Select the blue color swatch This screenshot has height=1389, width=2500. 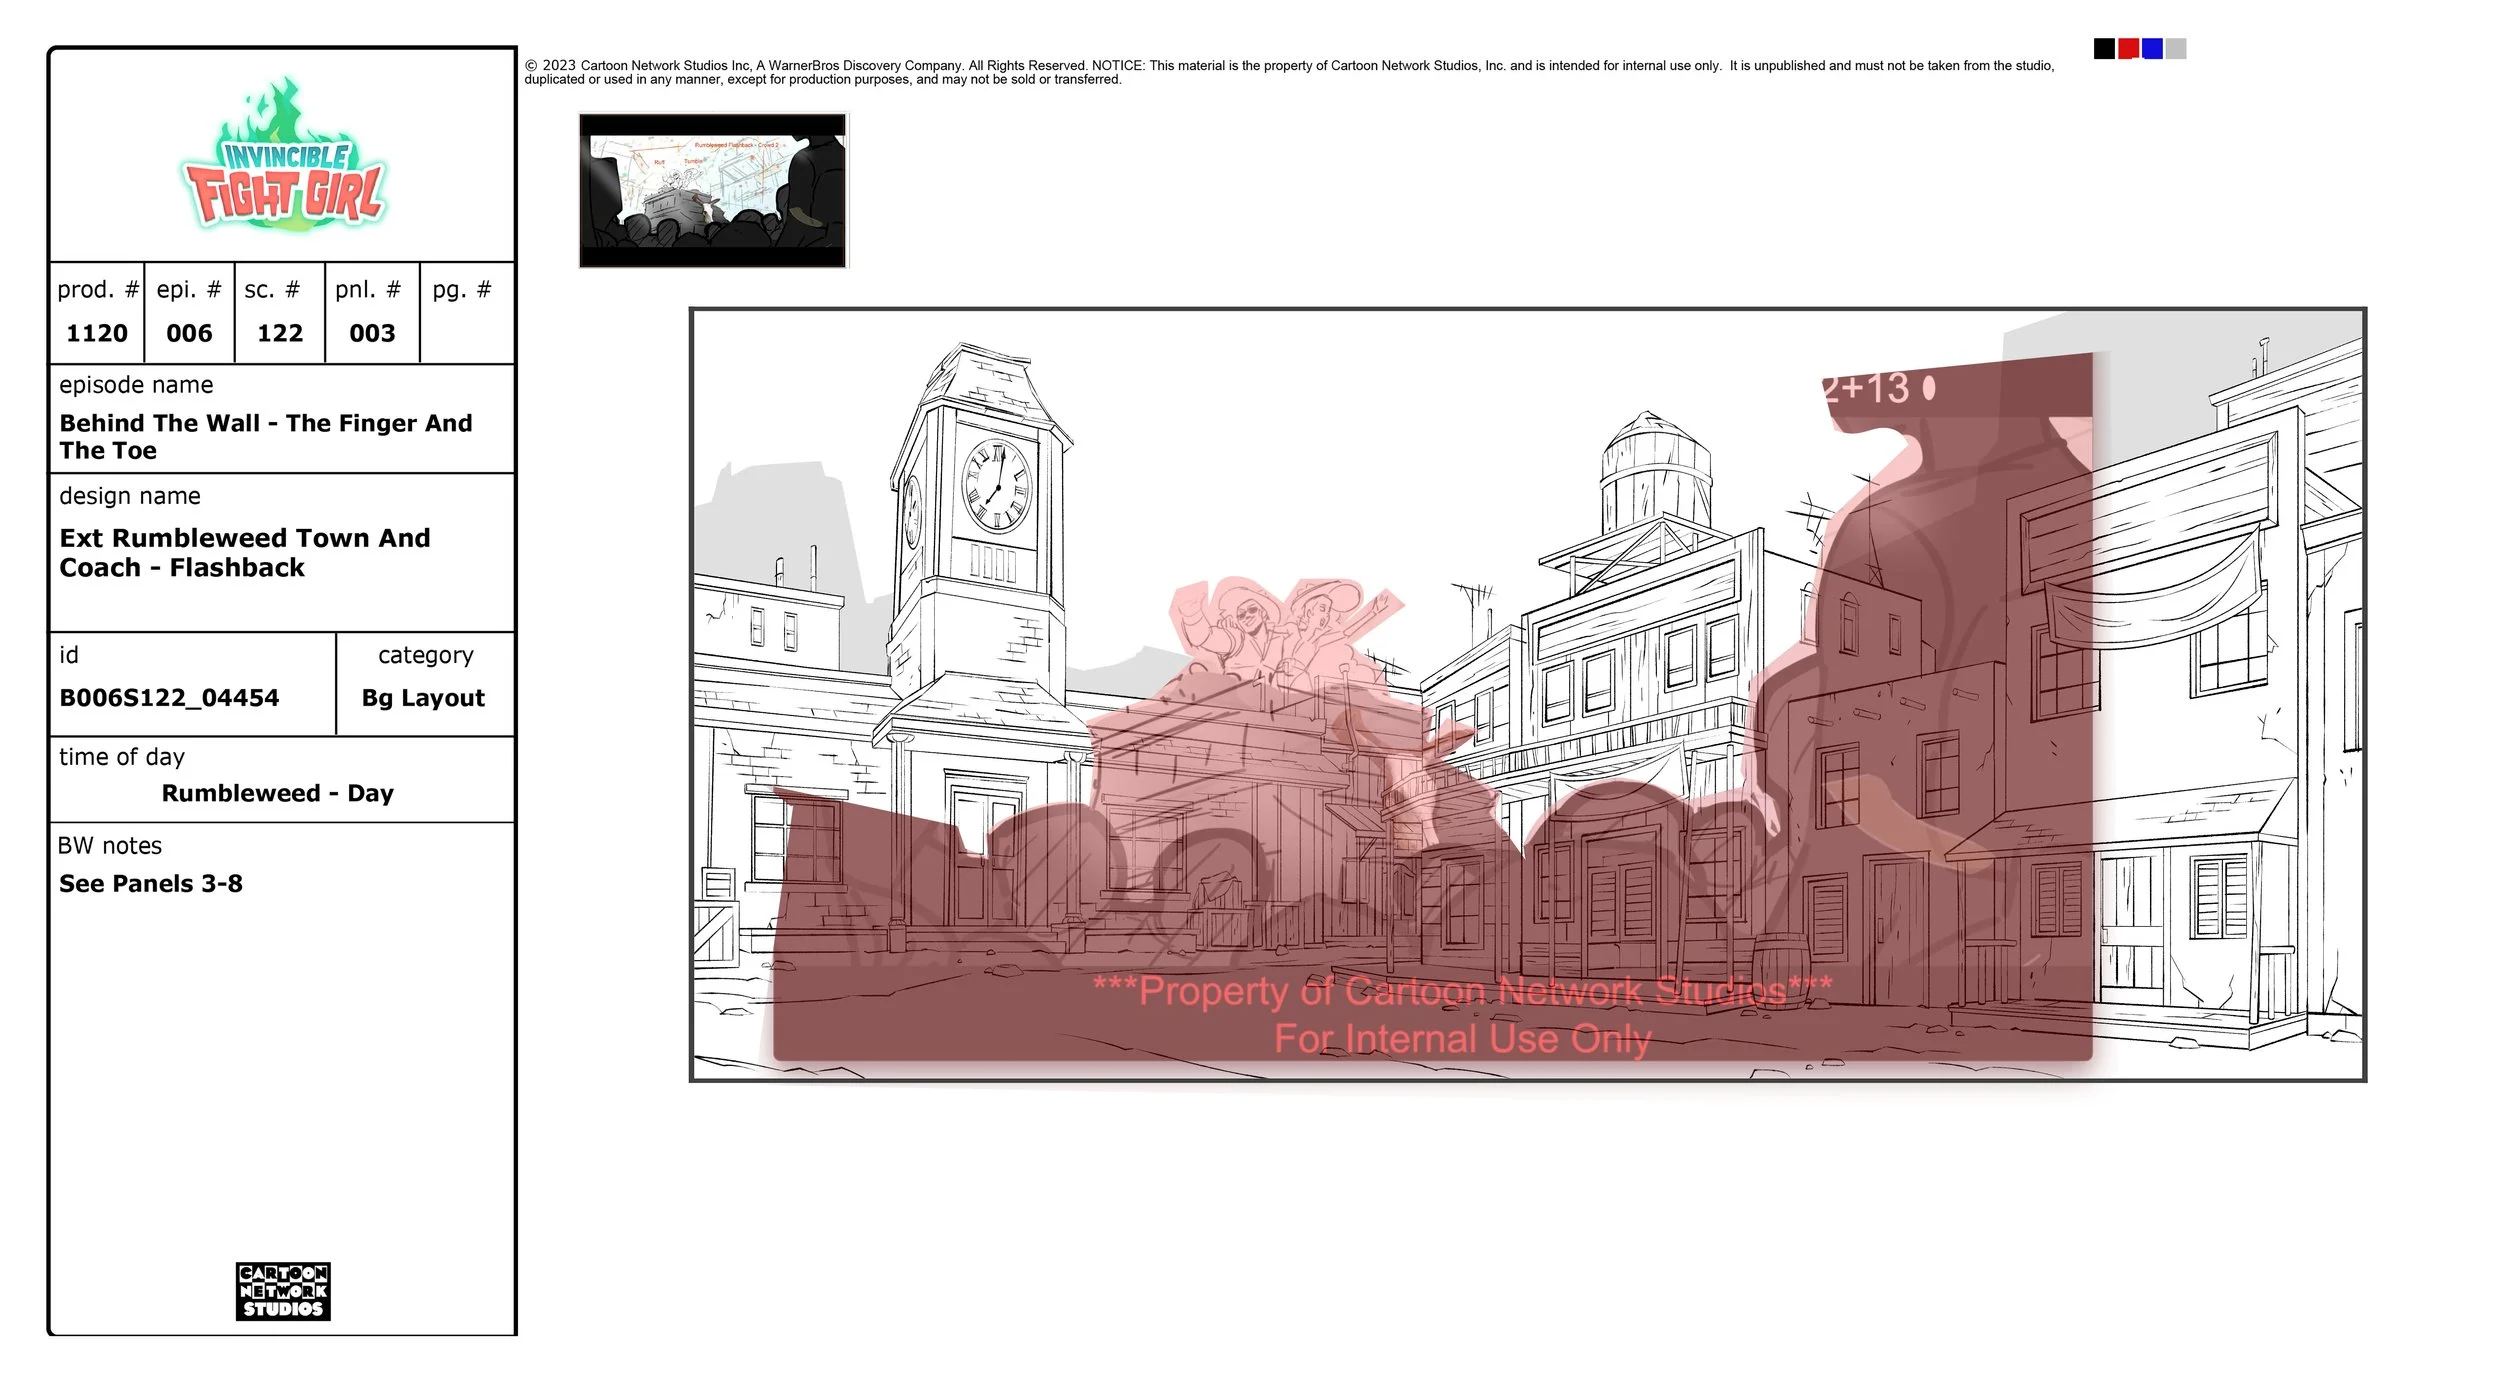(2152, 49)
